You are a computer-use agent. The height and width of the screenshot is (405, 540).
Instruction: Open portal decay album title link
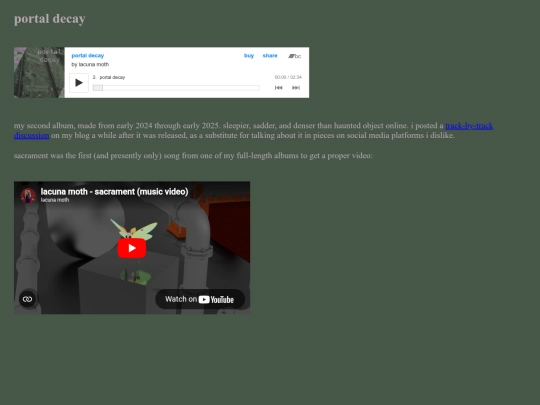pos(88,55)
